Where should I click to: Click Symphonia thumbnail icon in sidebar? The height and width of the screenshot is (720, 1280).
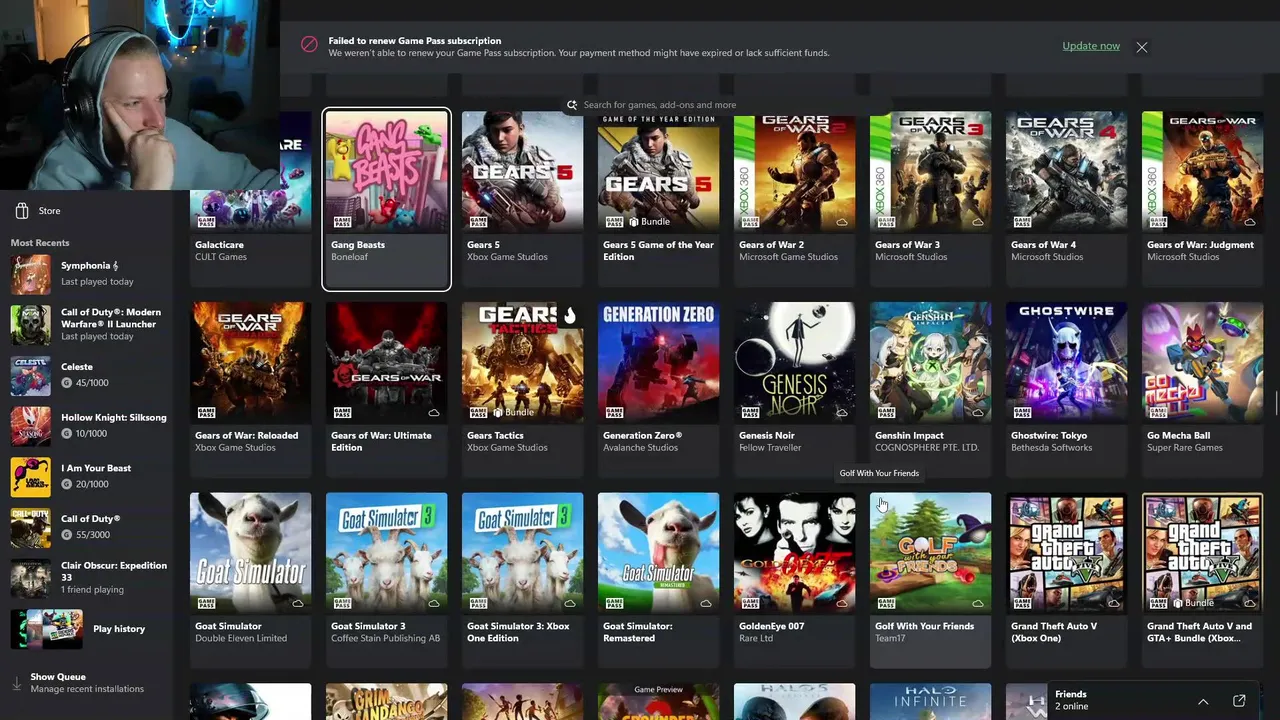(30, 274)
